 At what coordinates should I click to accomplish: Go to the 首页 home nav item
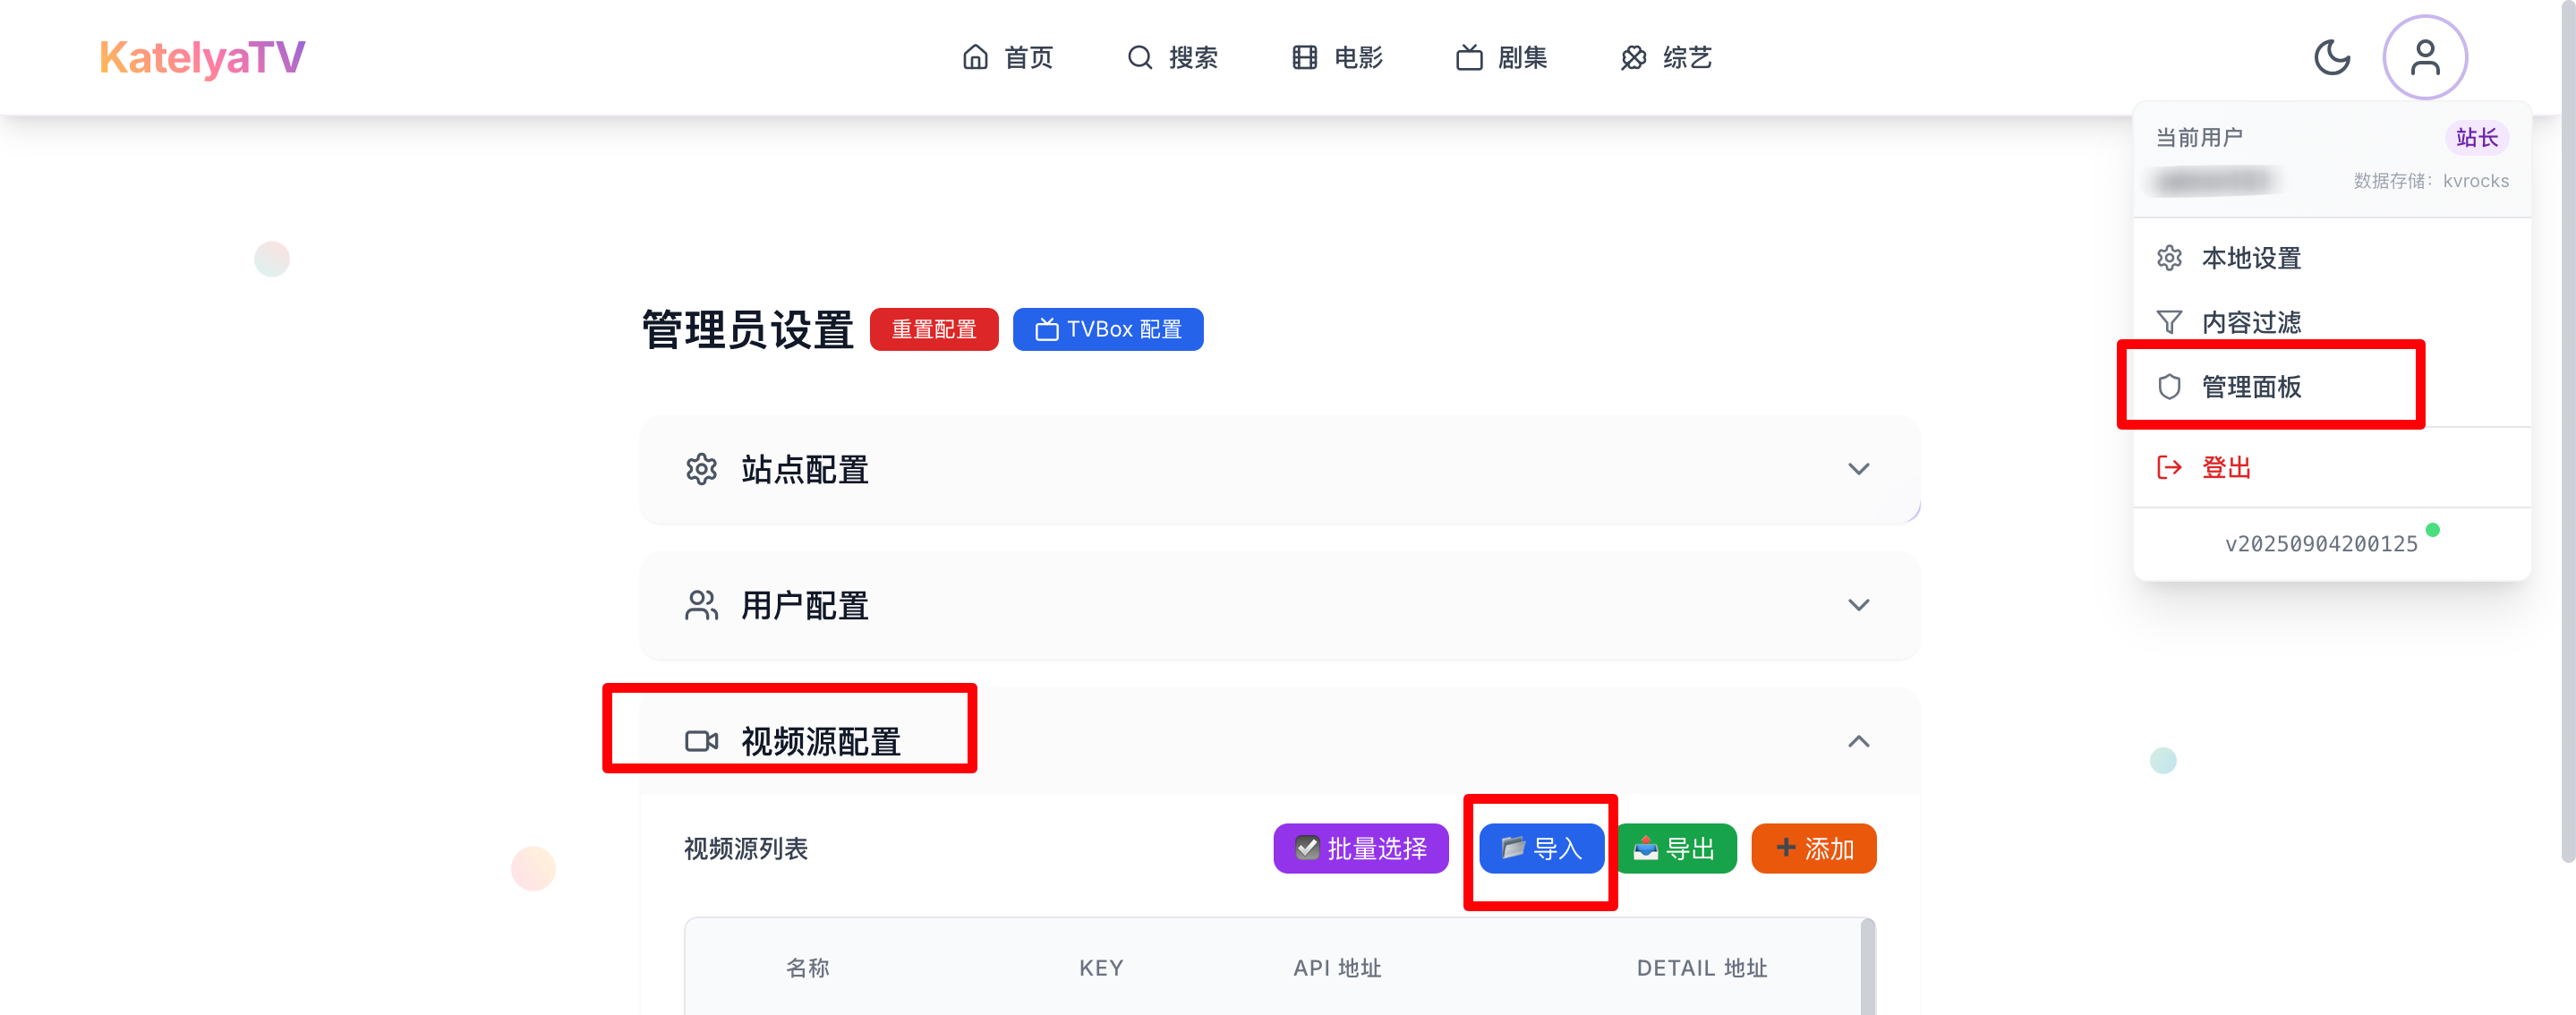click(x=1007, y=58)
